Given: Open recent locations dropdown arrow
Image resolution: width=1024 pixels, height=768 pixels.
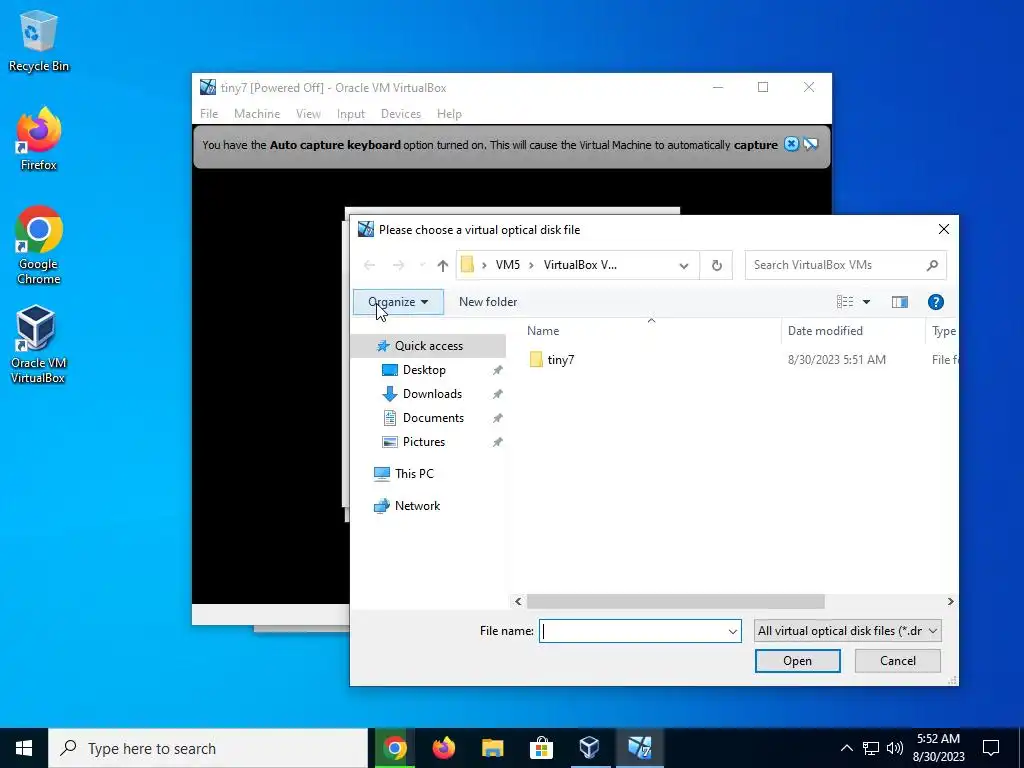Looking at the screenshot, I should coord(422,265).
